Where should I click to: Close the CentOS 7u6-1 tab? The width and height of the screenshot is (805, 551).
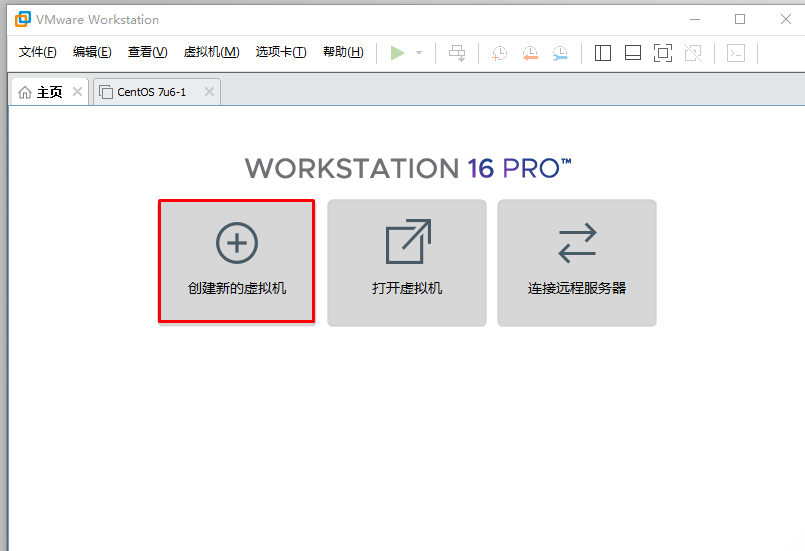coord(209,91)
